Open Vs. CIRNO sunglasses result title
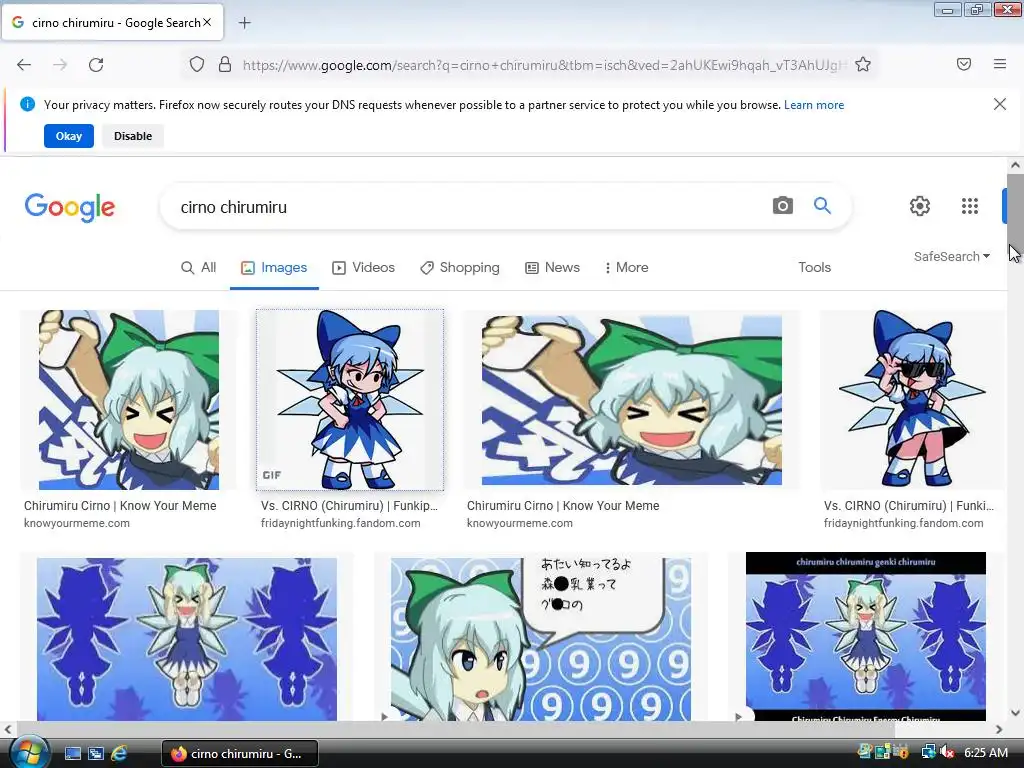The image size is (1024, 768). [909, 505]
